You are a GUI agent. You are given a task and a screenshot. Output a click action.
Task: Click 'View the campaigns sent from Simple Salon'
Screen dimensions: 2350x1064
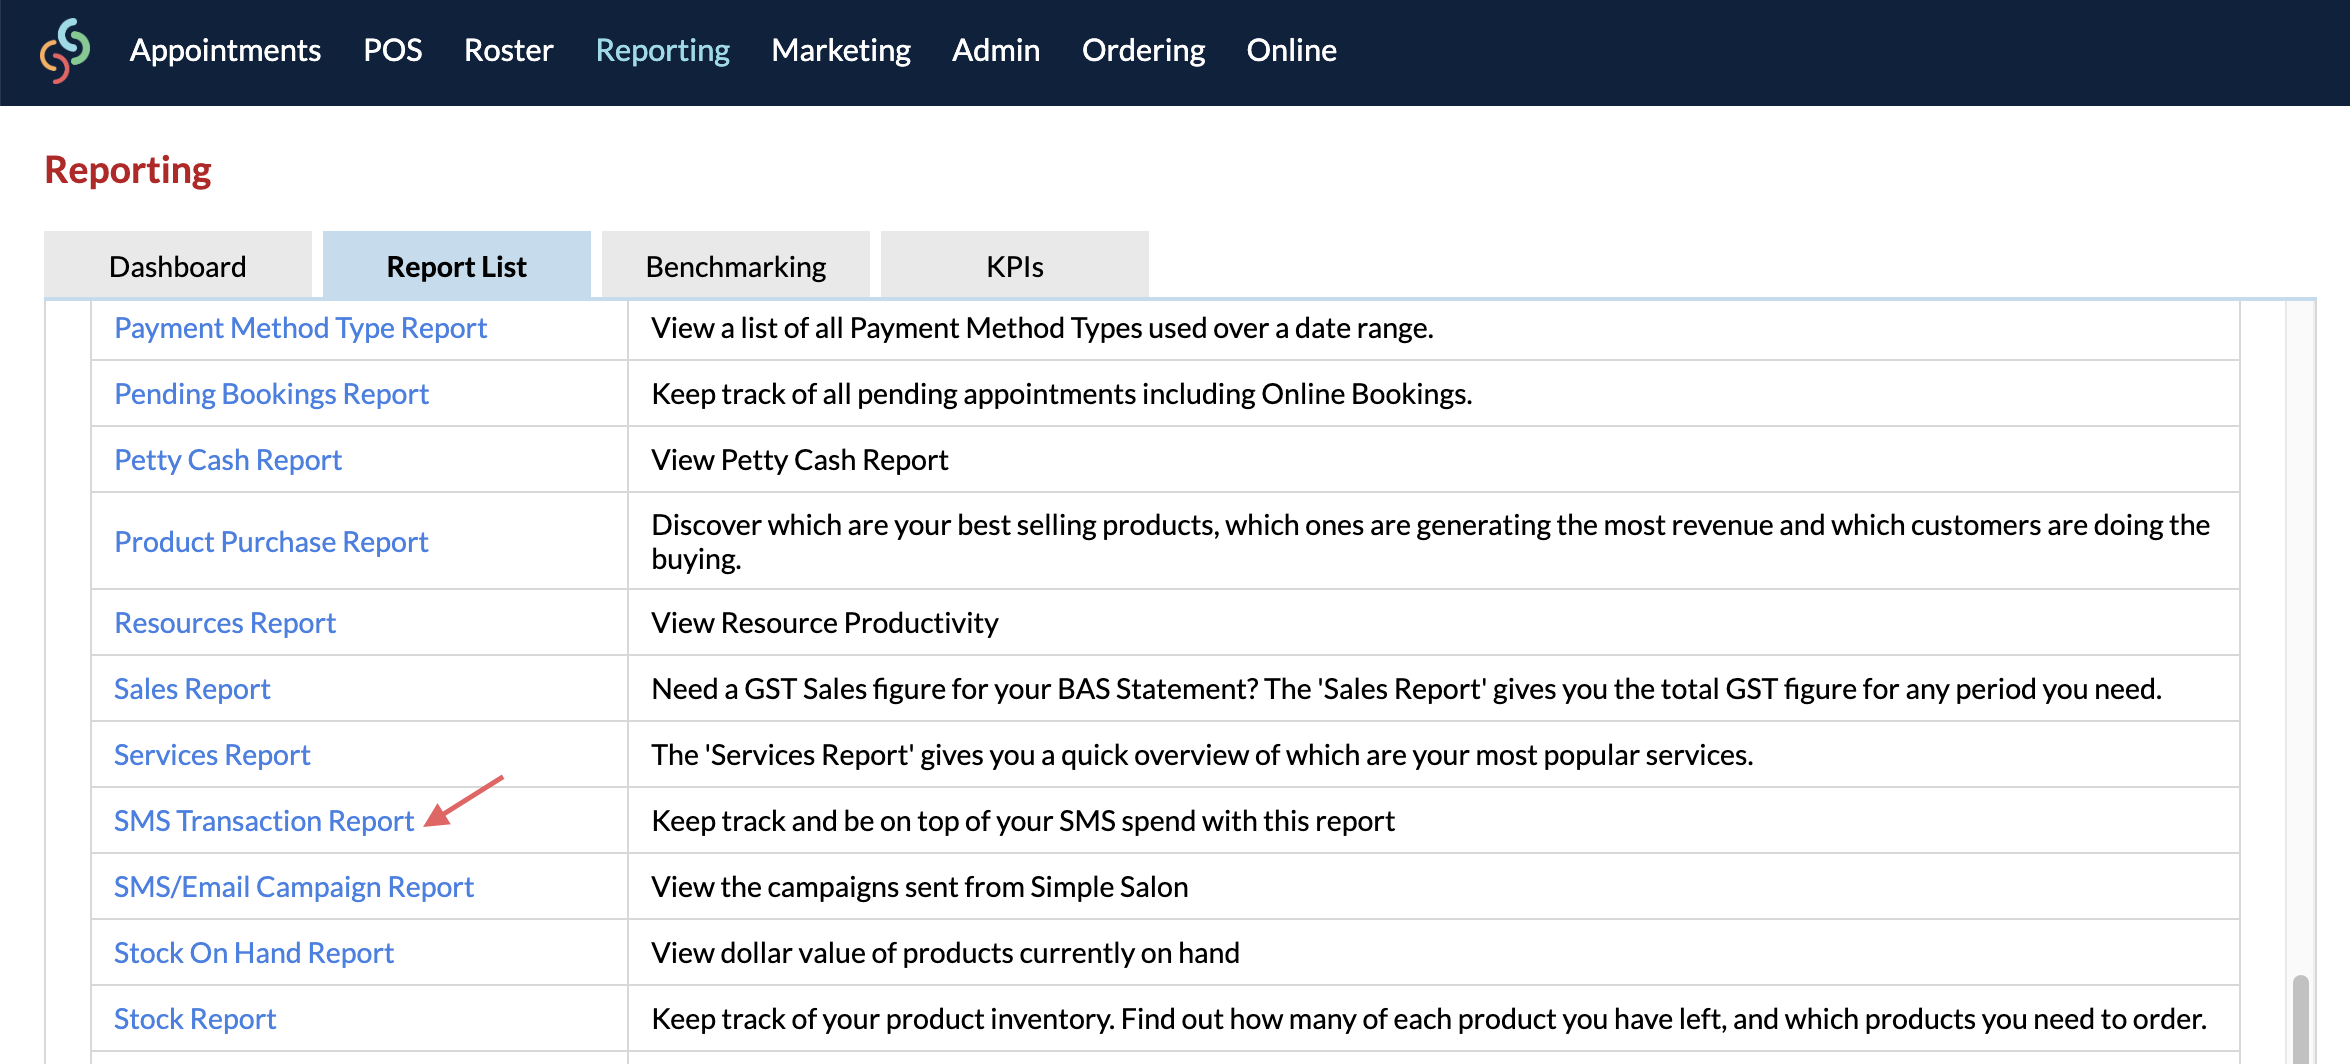[x=920, y=887]
